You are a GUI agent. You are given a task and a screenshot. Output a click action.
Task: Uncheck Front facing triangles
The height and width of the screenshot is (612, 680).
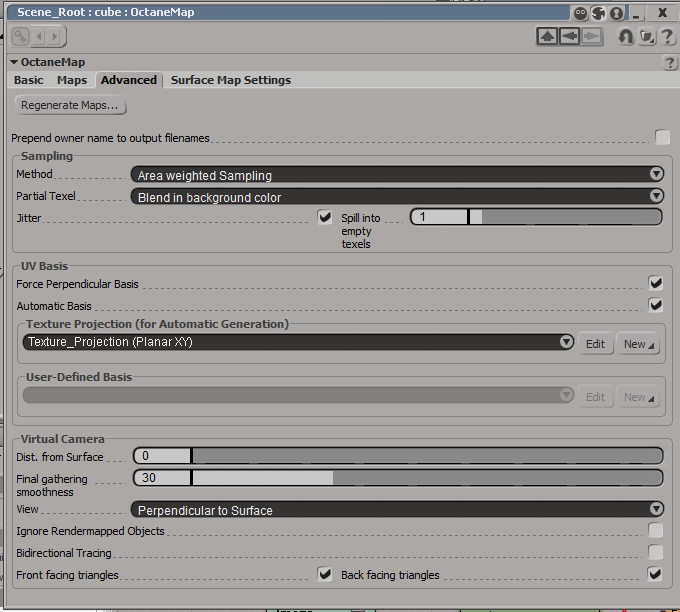point(324,574)
